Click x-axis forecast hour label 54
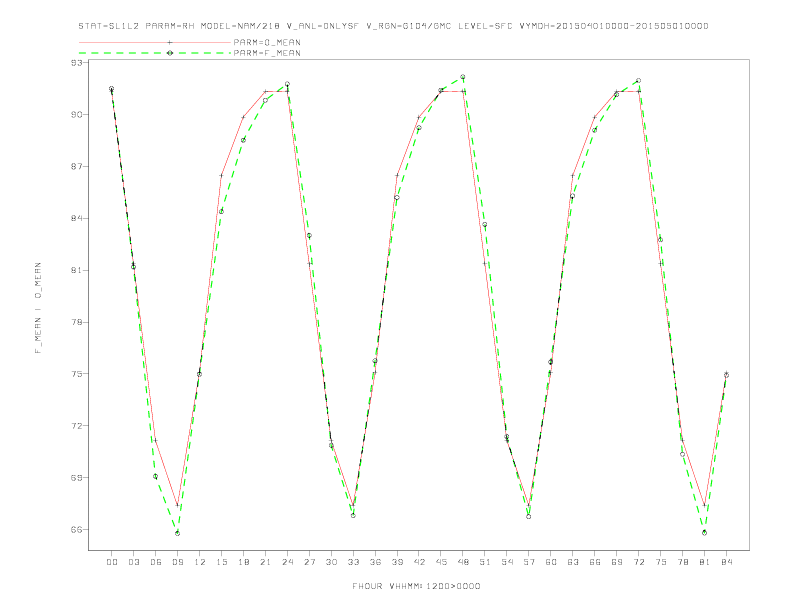Image resolution: width=792 pixels, height=612 pixels. click(x=507, y=562)
